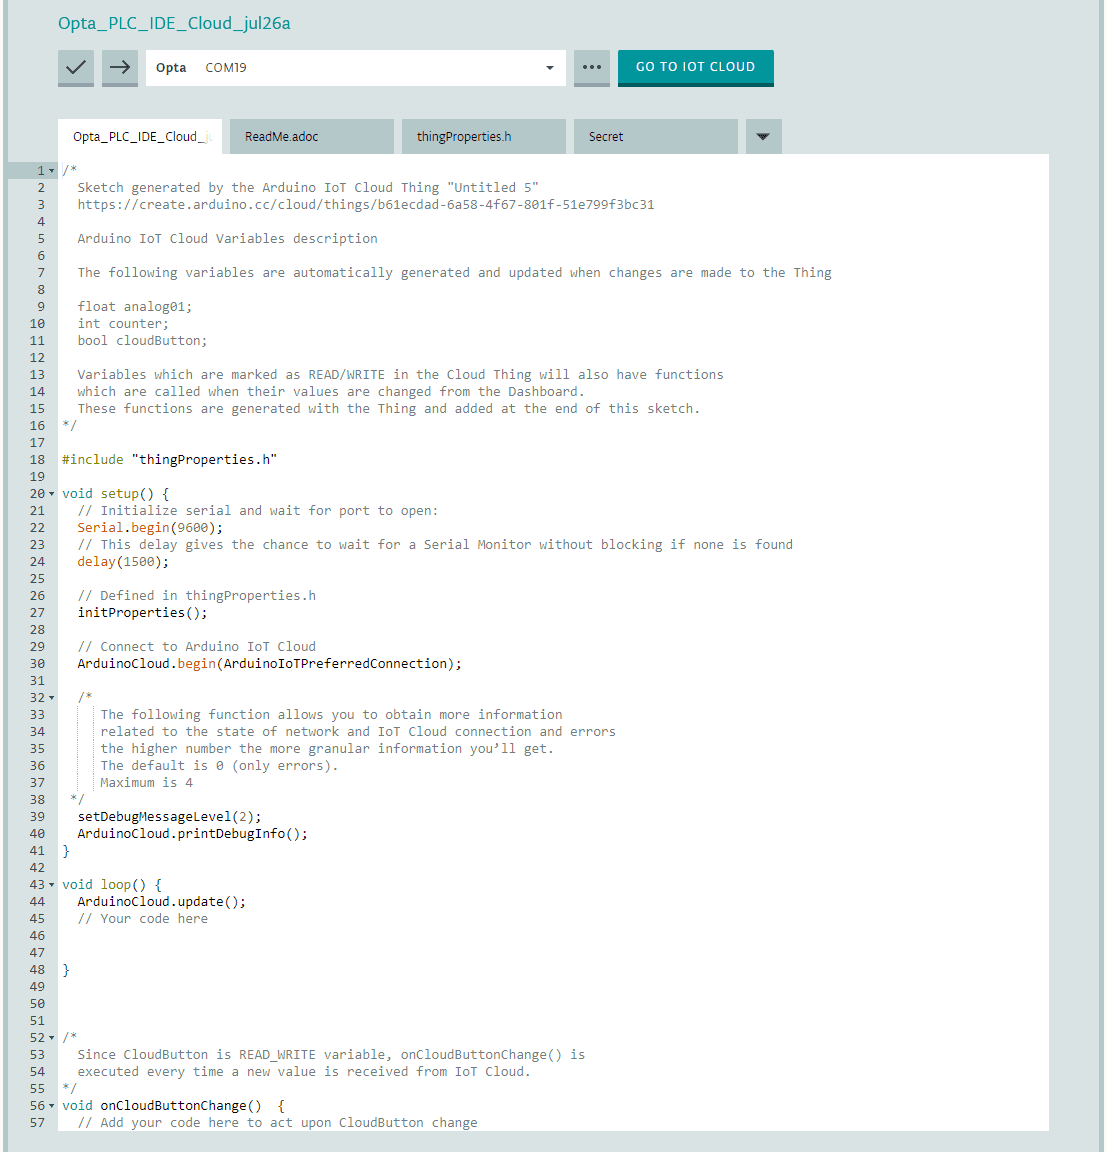The width and height of the screenshot is (1107, 1152).
Task: Place cursor on empty line 46 in loop
Action: (x=300, y=936)
